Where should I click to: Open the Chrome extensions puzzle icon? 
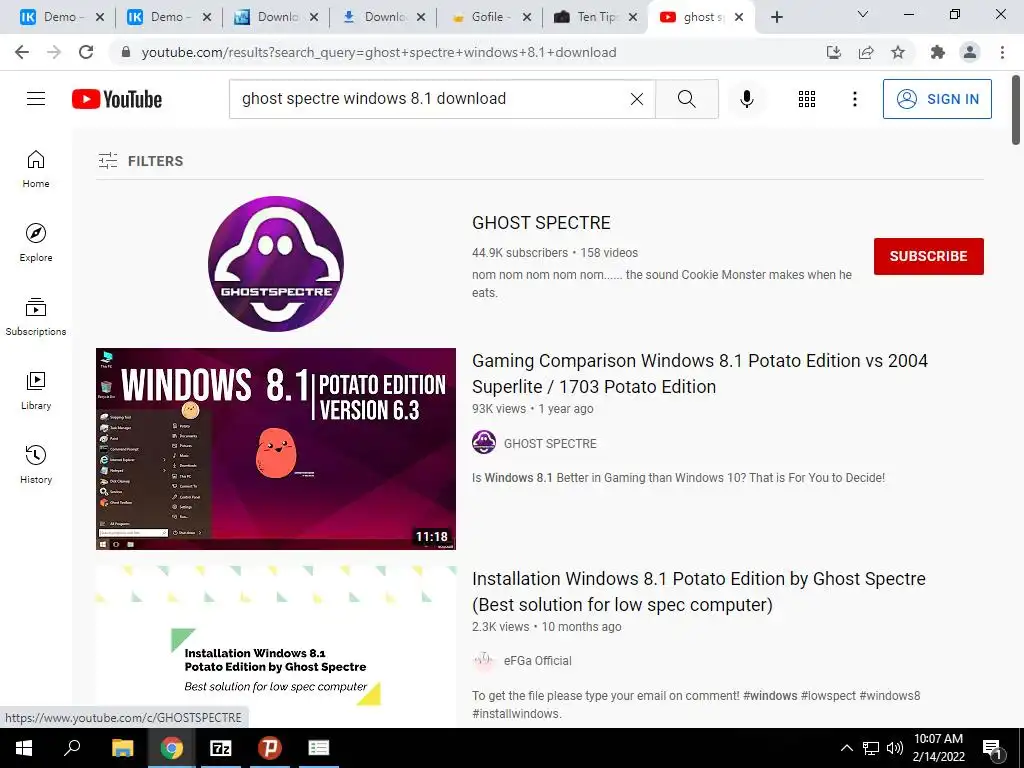pyautogui.click(x=938, y=52)
